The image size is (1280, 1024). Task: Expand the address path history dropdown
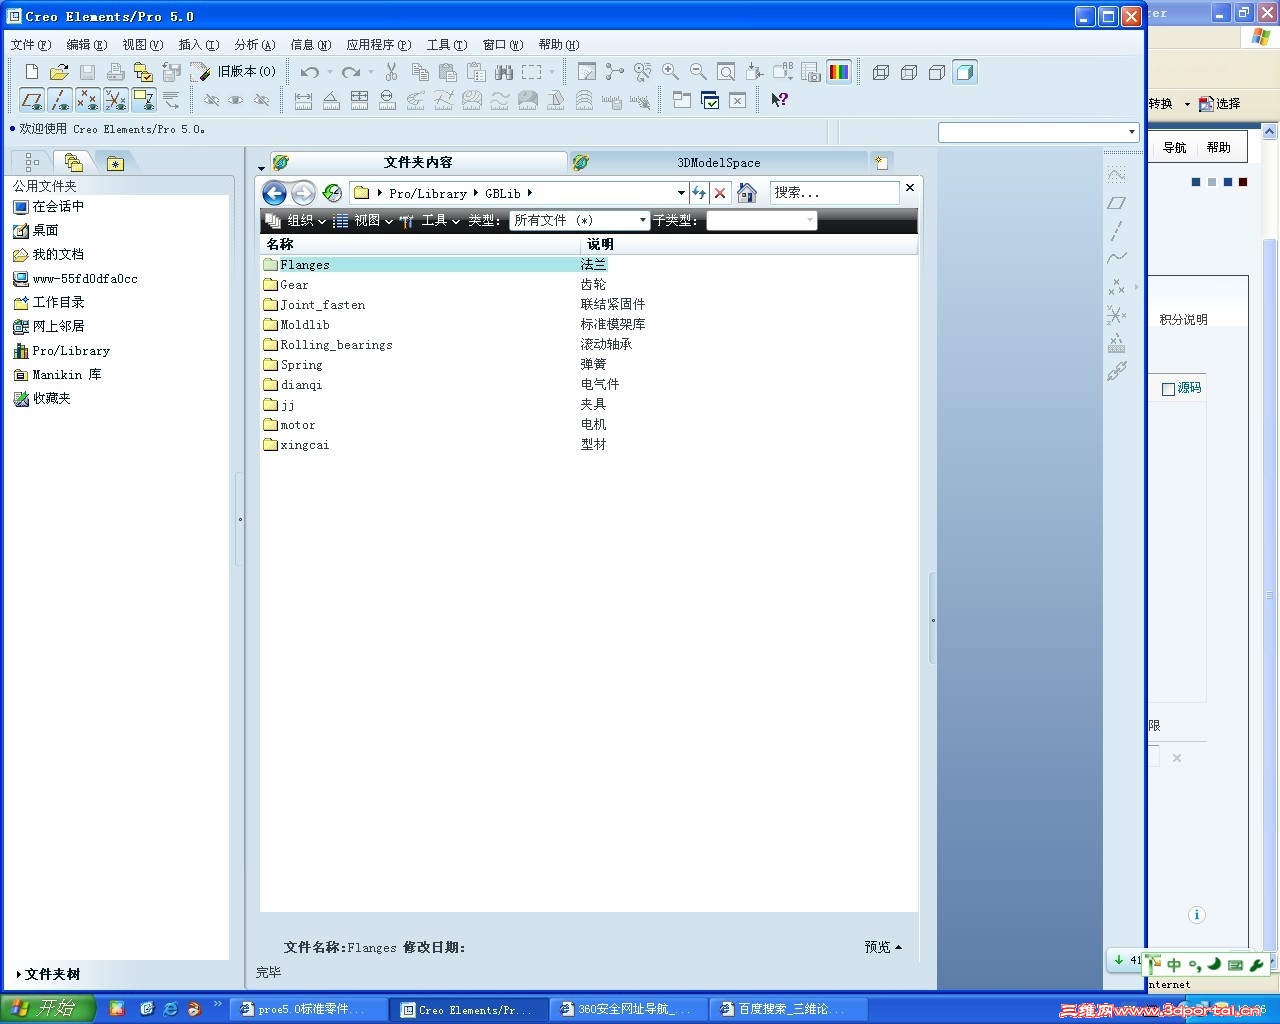click(681, 193)
